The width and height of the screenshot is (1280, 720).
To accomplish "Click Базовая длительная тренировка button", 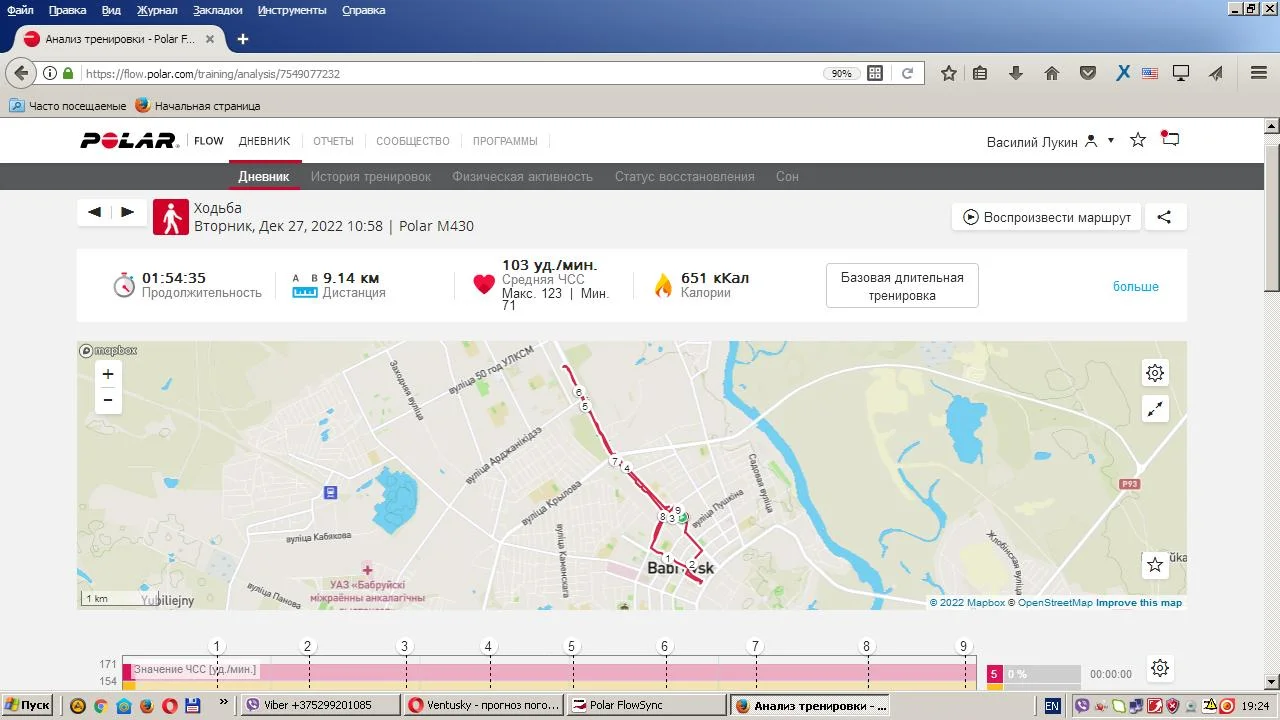I will [x=902, y=286].
